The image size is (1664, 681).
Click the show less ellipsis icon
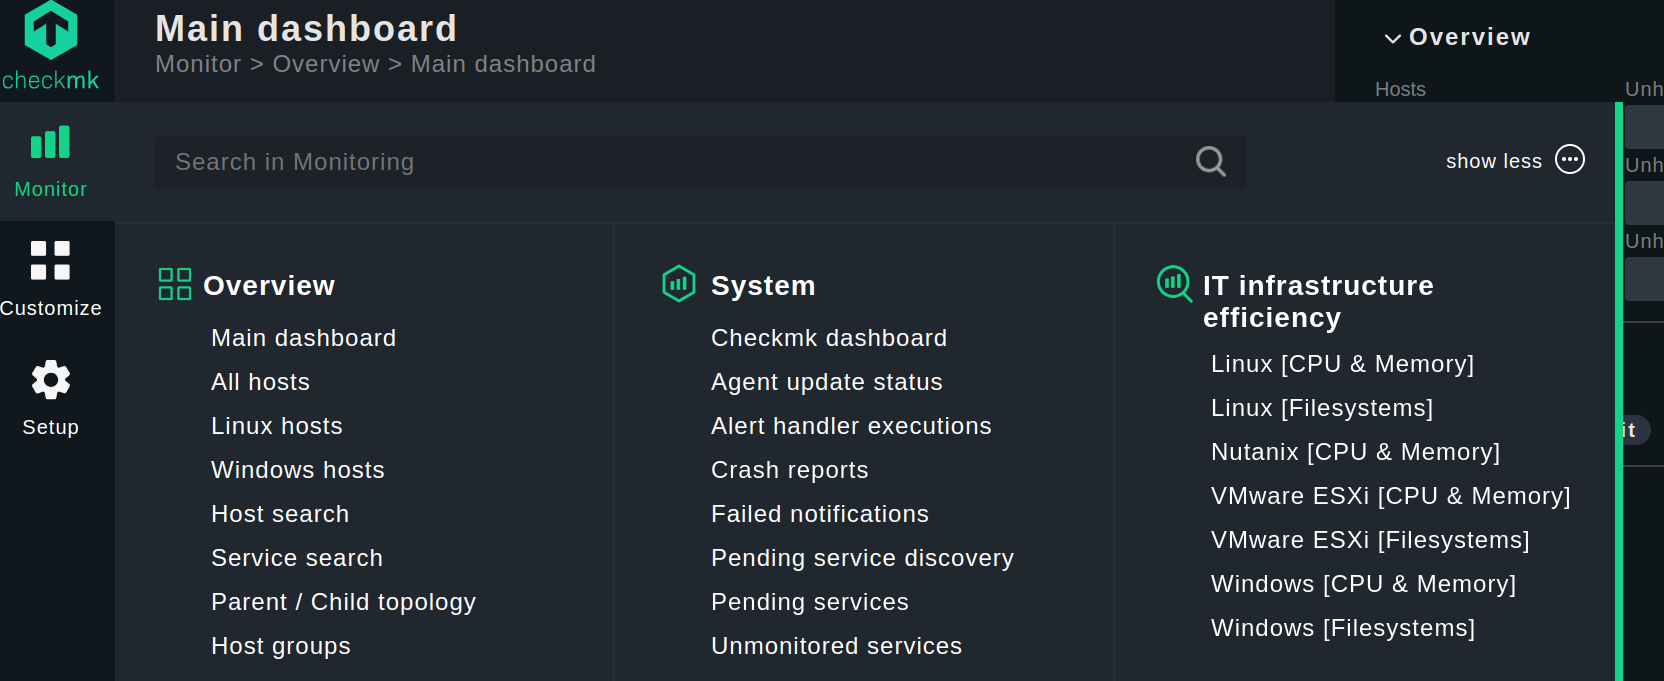(1570, 160)
